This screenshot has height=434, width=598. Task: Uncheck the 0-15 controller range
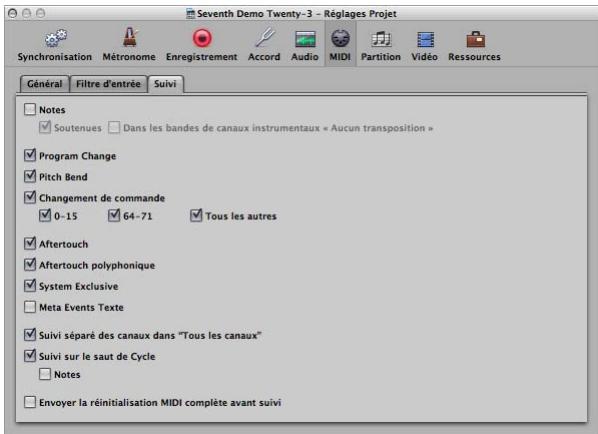click(45, 215)
